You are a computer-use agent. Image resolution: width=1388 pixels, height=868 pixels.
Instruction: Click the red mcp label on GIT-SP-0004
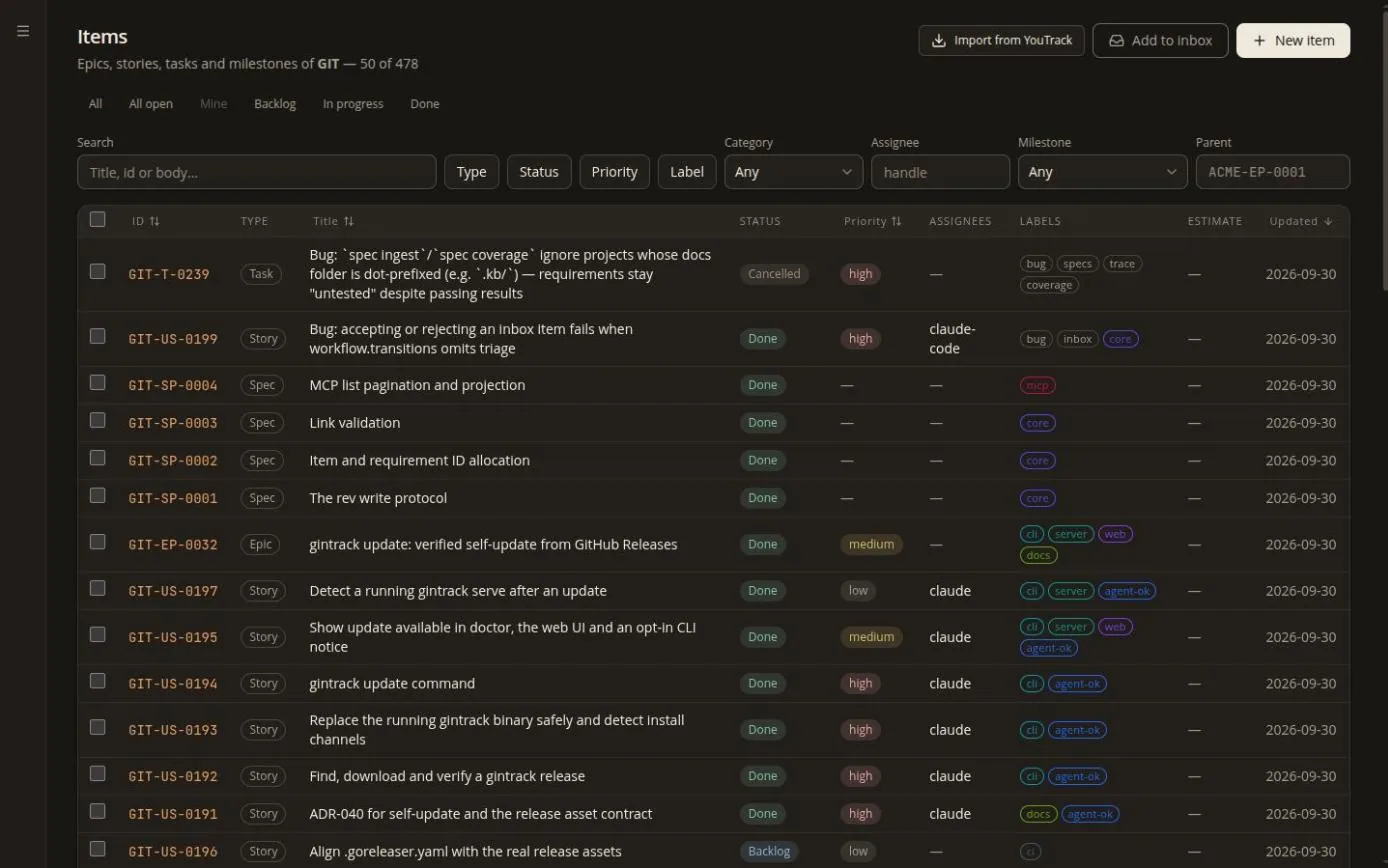[x=1037, y=385]
